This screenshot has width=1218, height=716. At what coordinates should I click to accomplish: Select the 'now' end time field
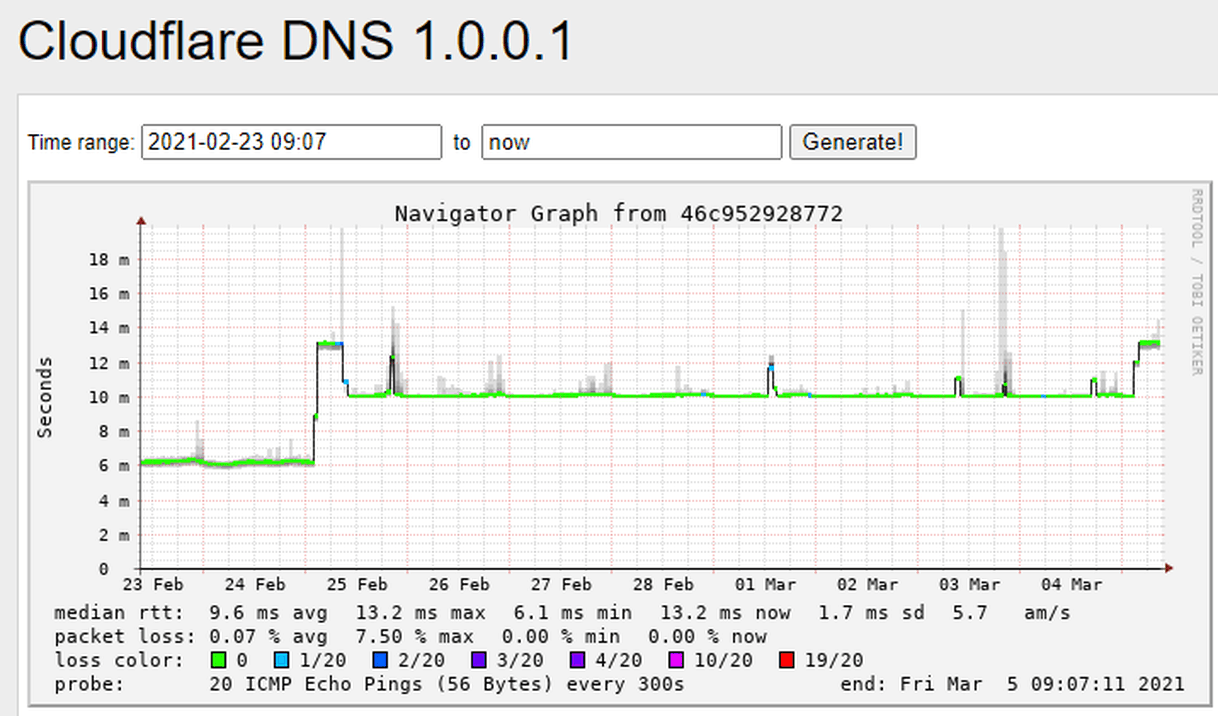point(632,142)
